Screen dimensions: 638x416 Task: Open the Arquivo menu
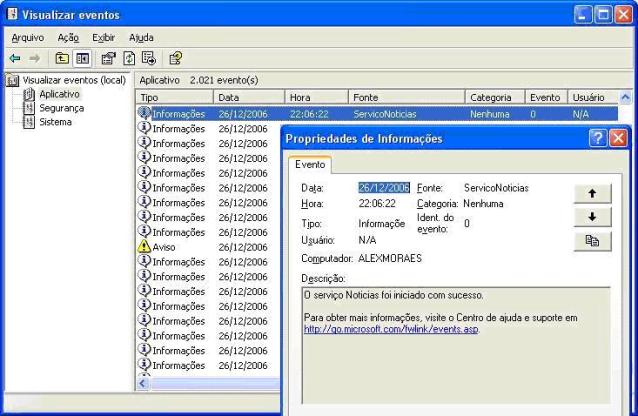tap(28, 38)
